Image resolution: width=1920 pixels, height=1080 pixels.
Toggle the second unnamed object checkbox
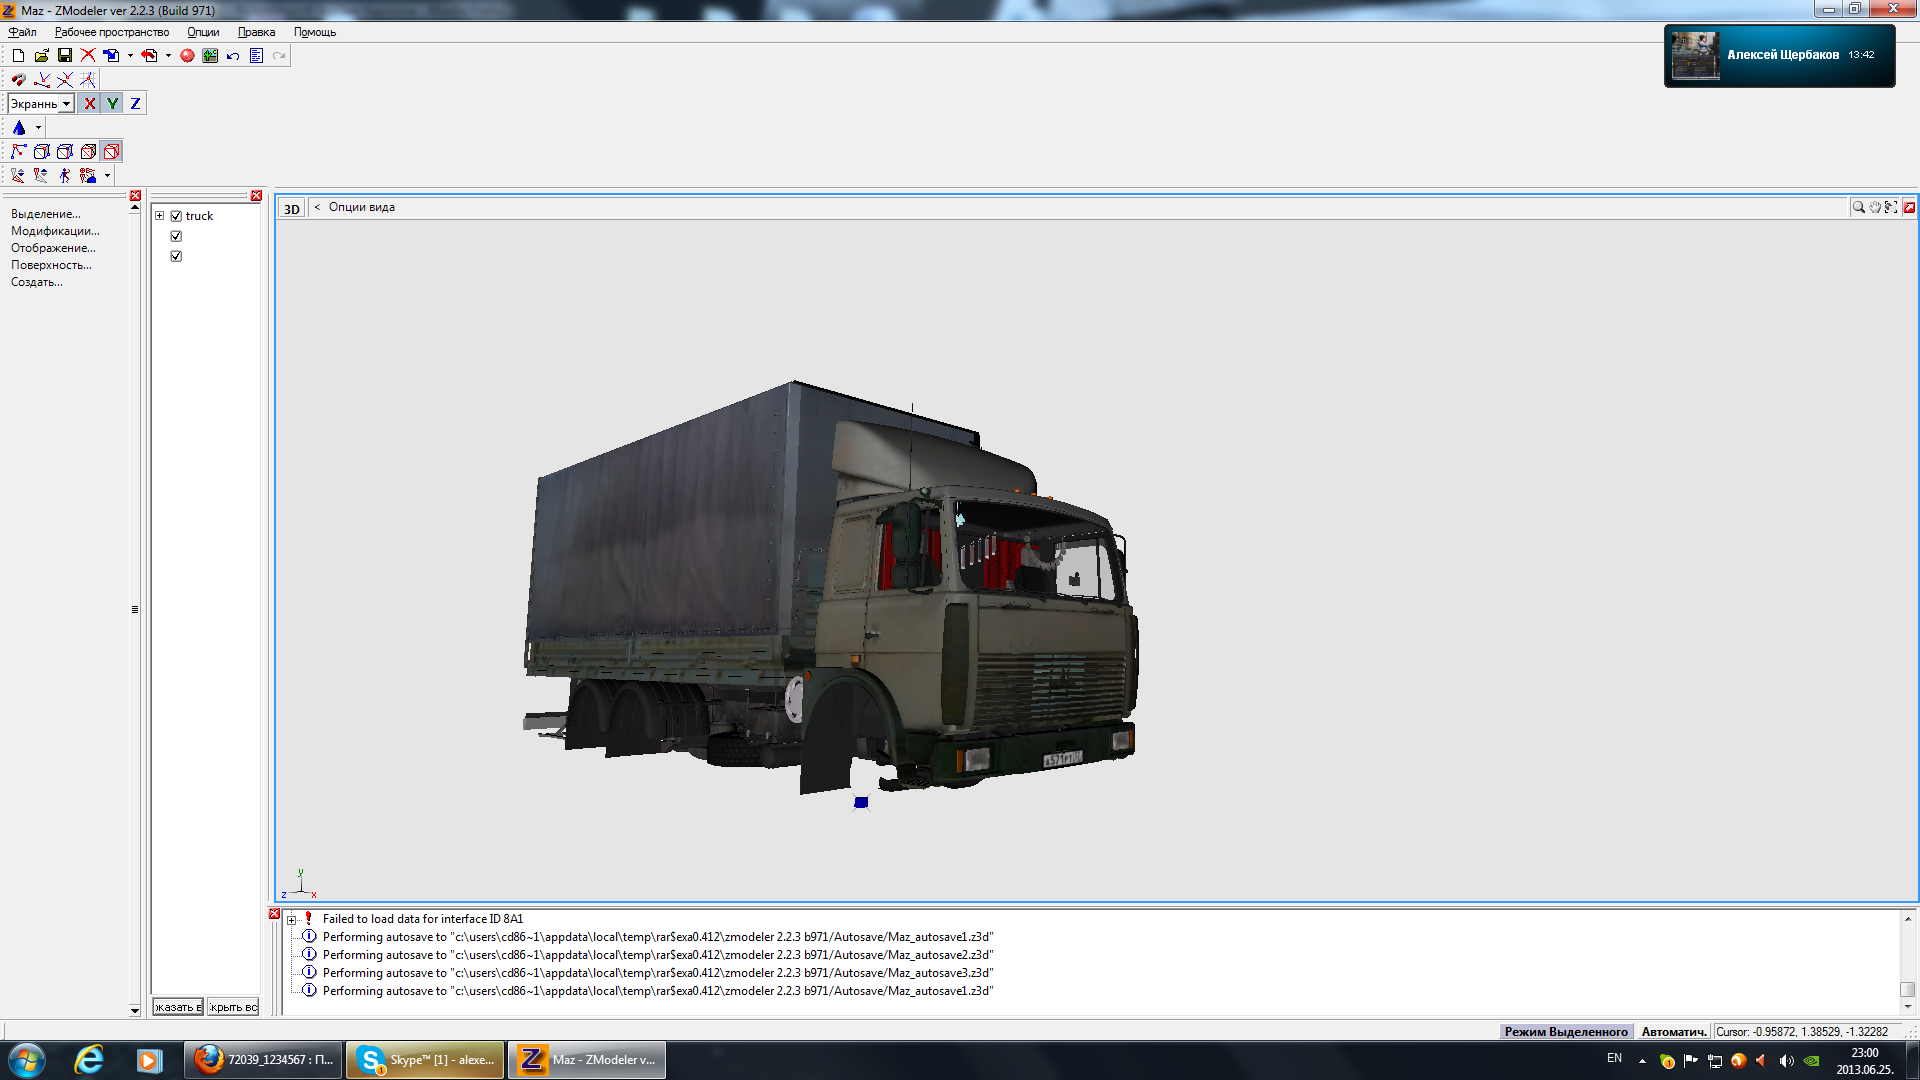(176, 236)
